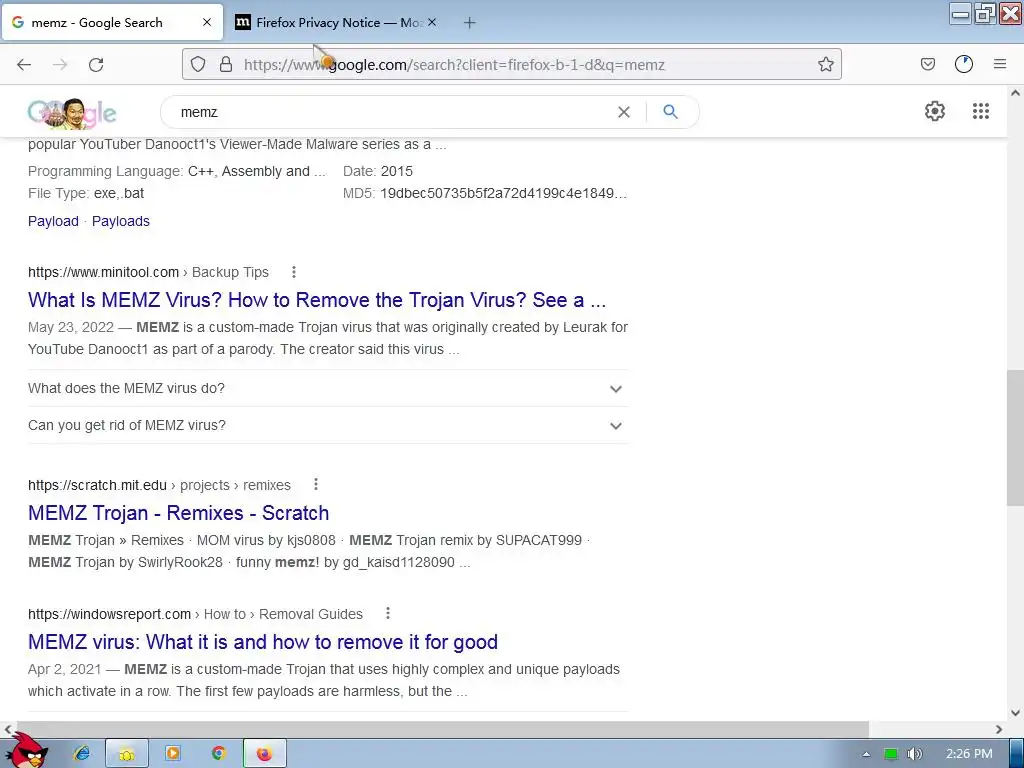Viewport: 1024px width, 768px height.
Task: Open media player from taskbar
Action: (172, 754)
